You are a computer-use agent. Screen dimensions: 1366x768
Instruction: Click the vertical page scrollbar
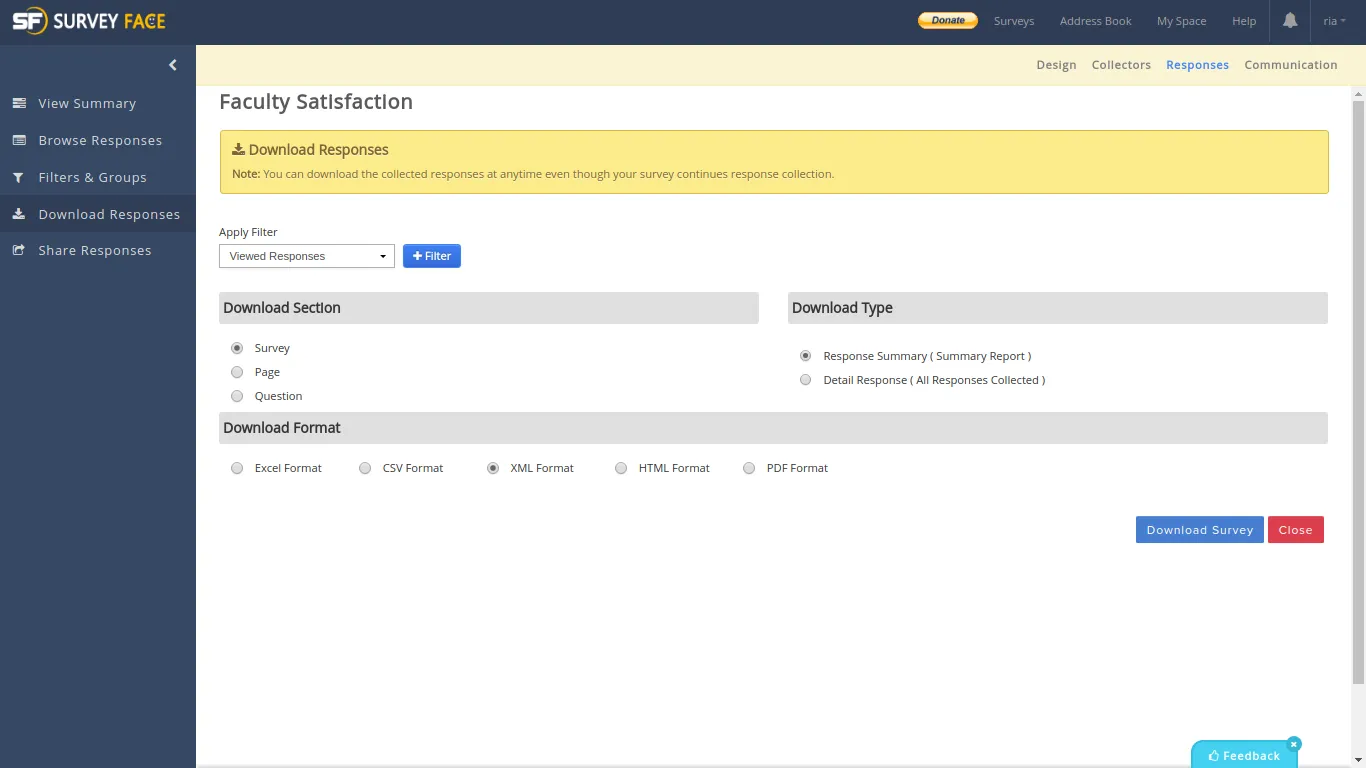tap(1358, 390)
